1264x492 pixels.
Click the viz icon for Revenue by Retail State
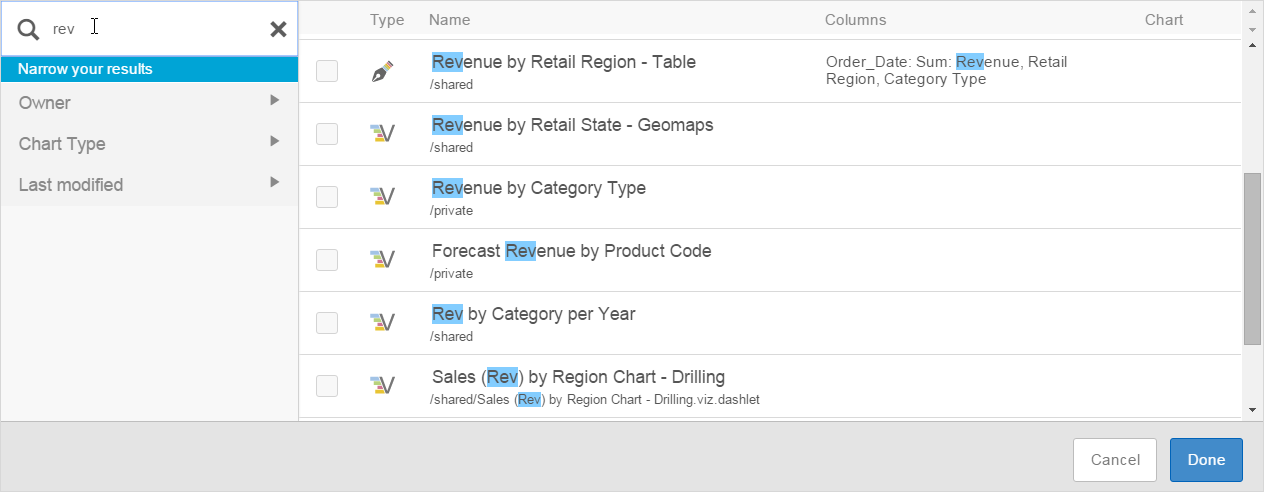point(382,134)
